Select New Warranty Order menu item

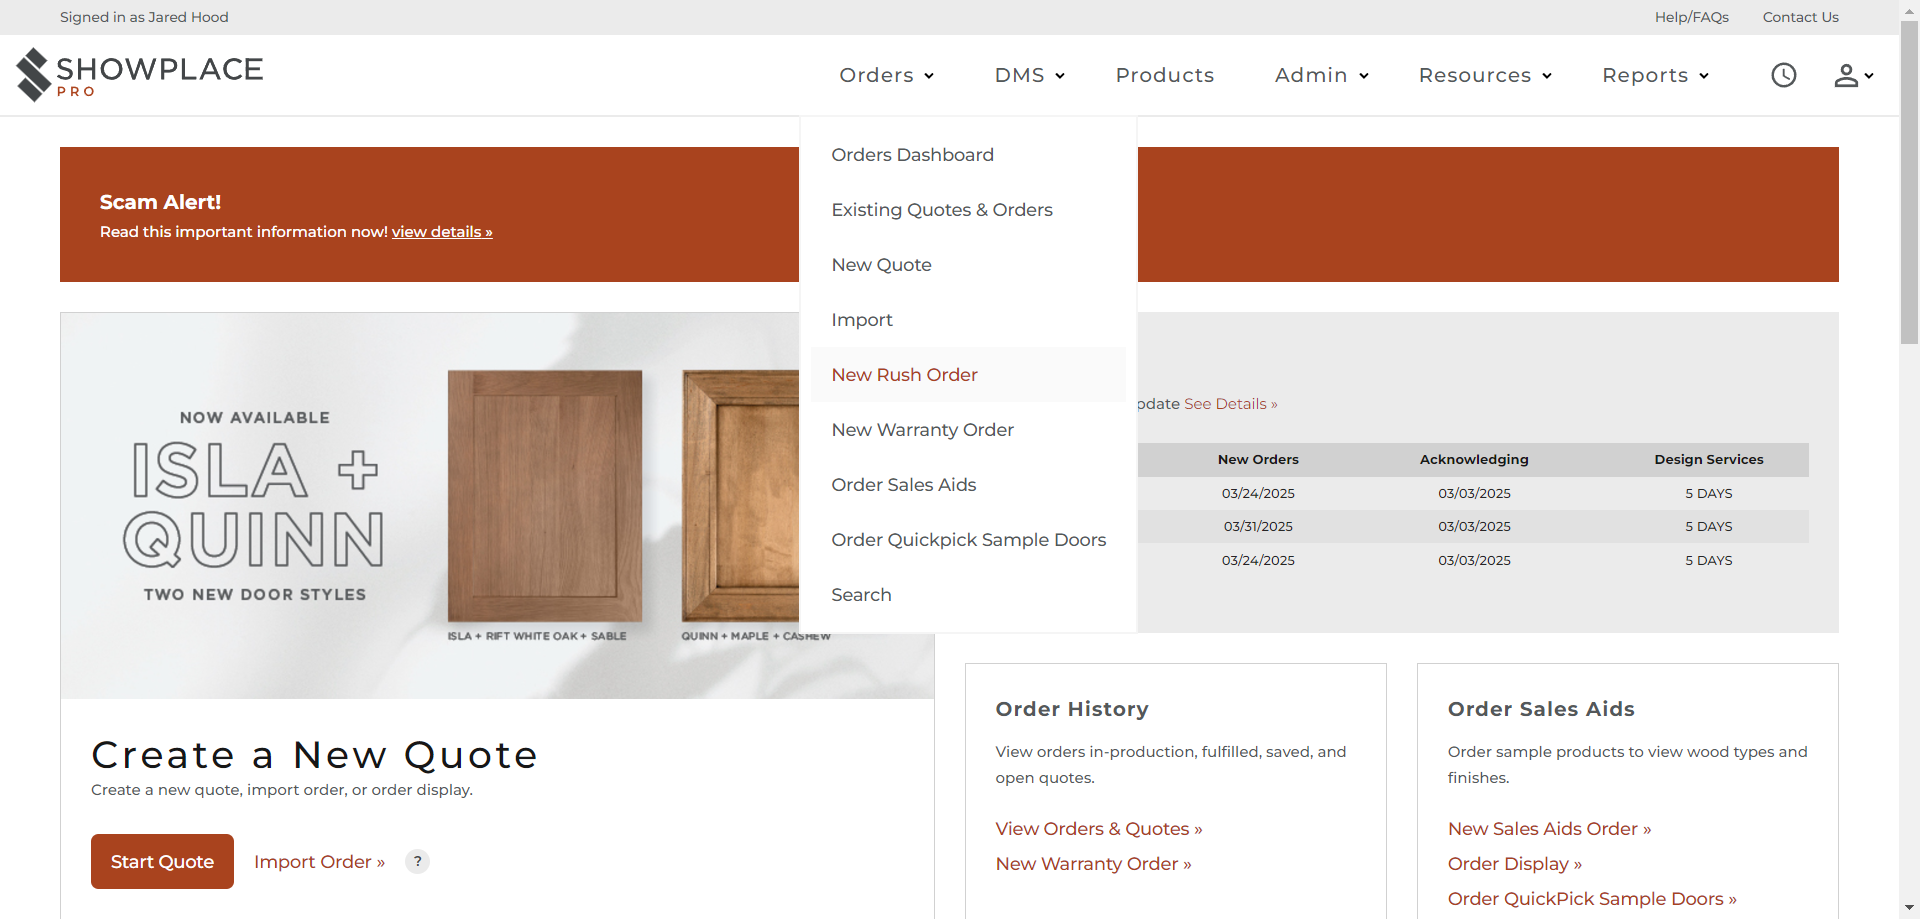(968, 429)
